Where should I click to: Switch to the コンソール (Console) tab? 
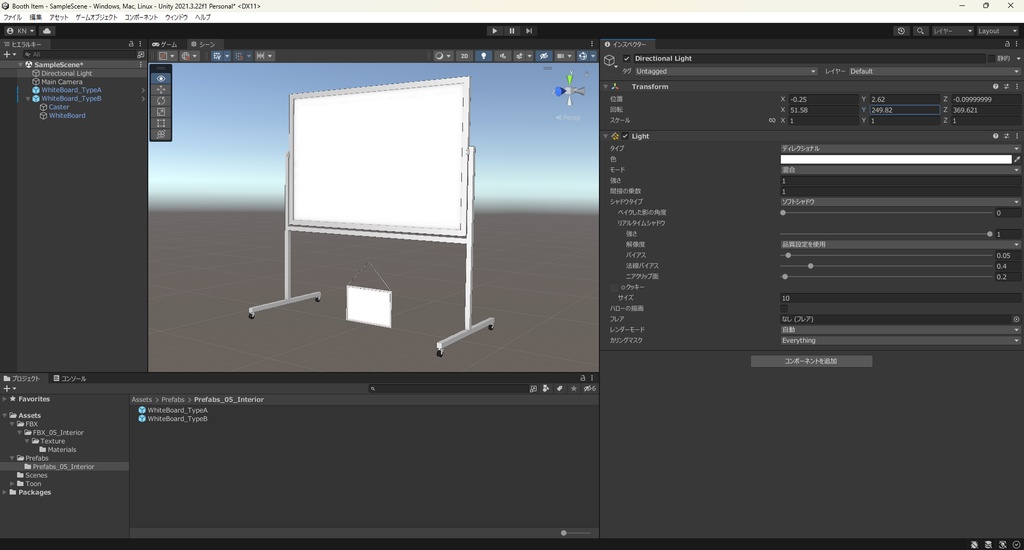[70, 378]
